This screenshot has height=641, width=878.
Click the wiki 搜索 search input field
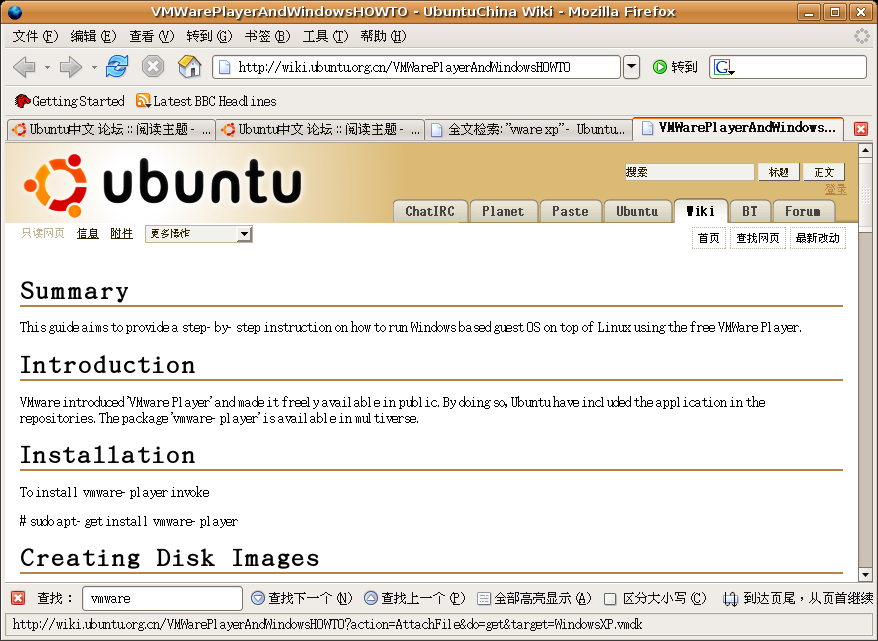pyautogui.click(x=689, y=172)
